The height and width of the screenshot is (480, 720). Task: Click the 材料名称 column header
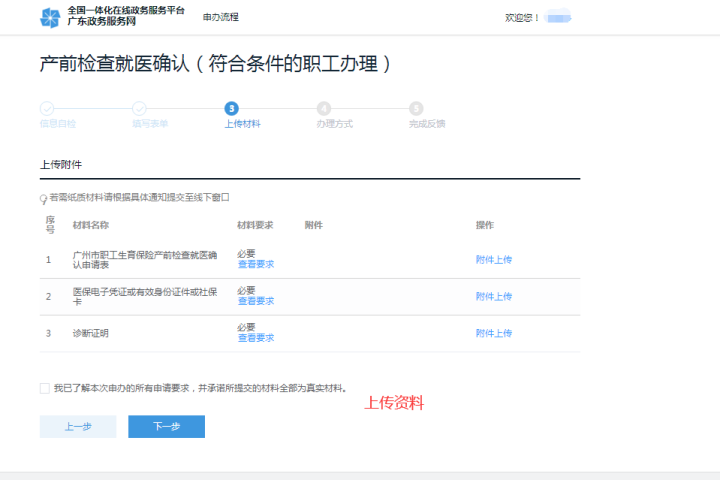pos(90,225)
